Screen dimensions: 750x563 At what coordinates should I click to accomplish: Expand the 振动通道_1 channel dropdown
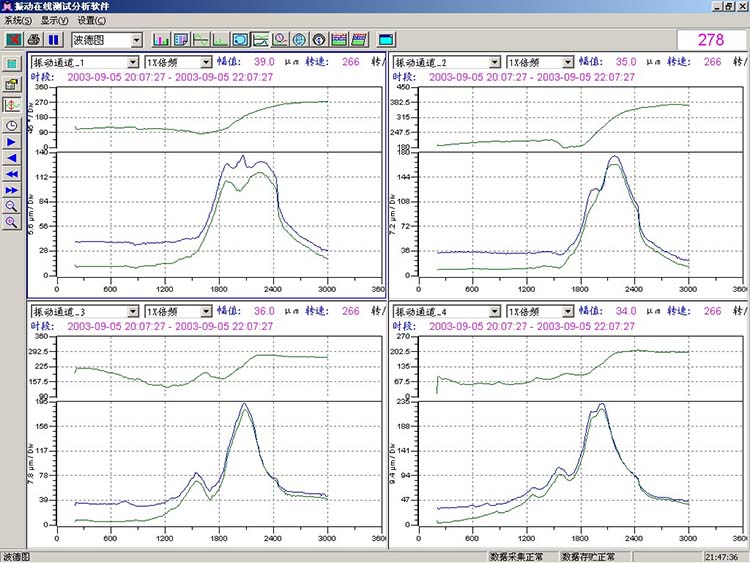(x=134, y=62)
